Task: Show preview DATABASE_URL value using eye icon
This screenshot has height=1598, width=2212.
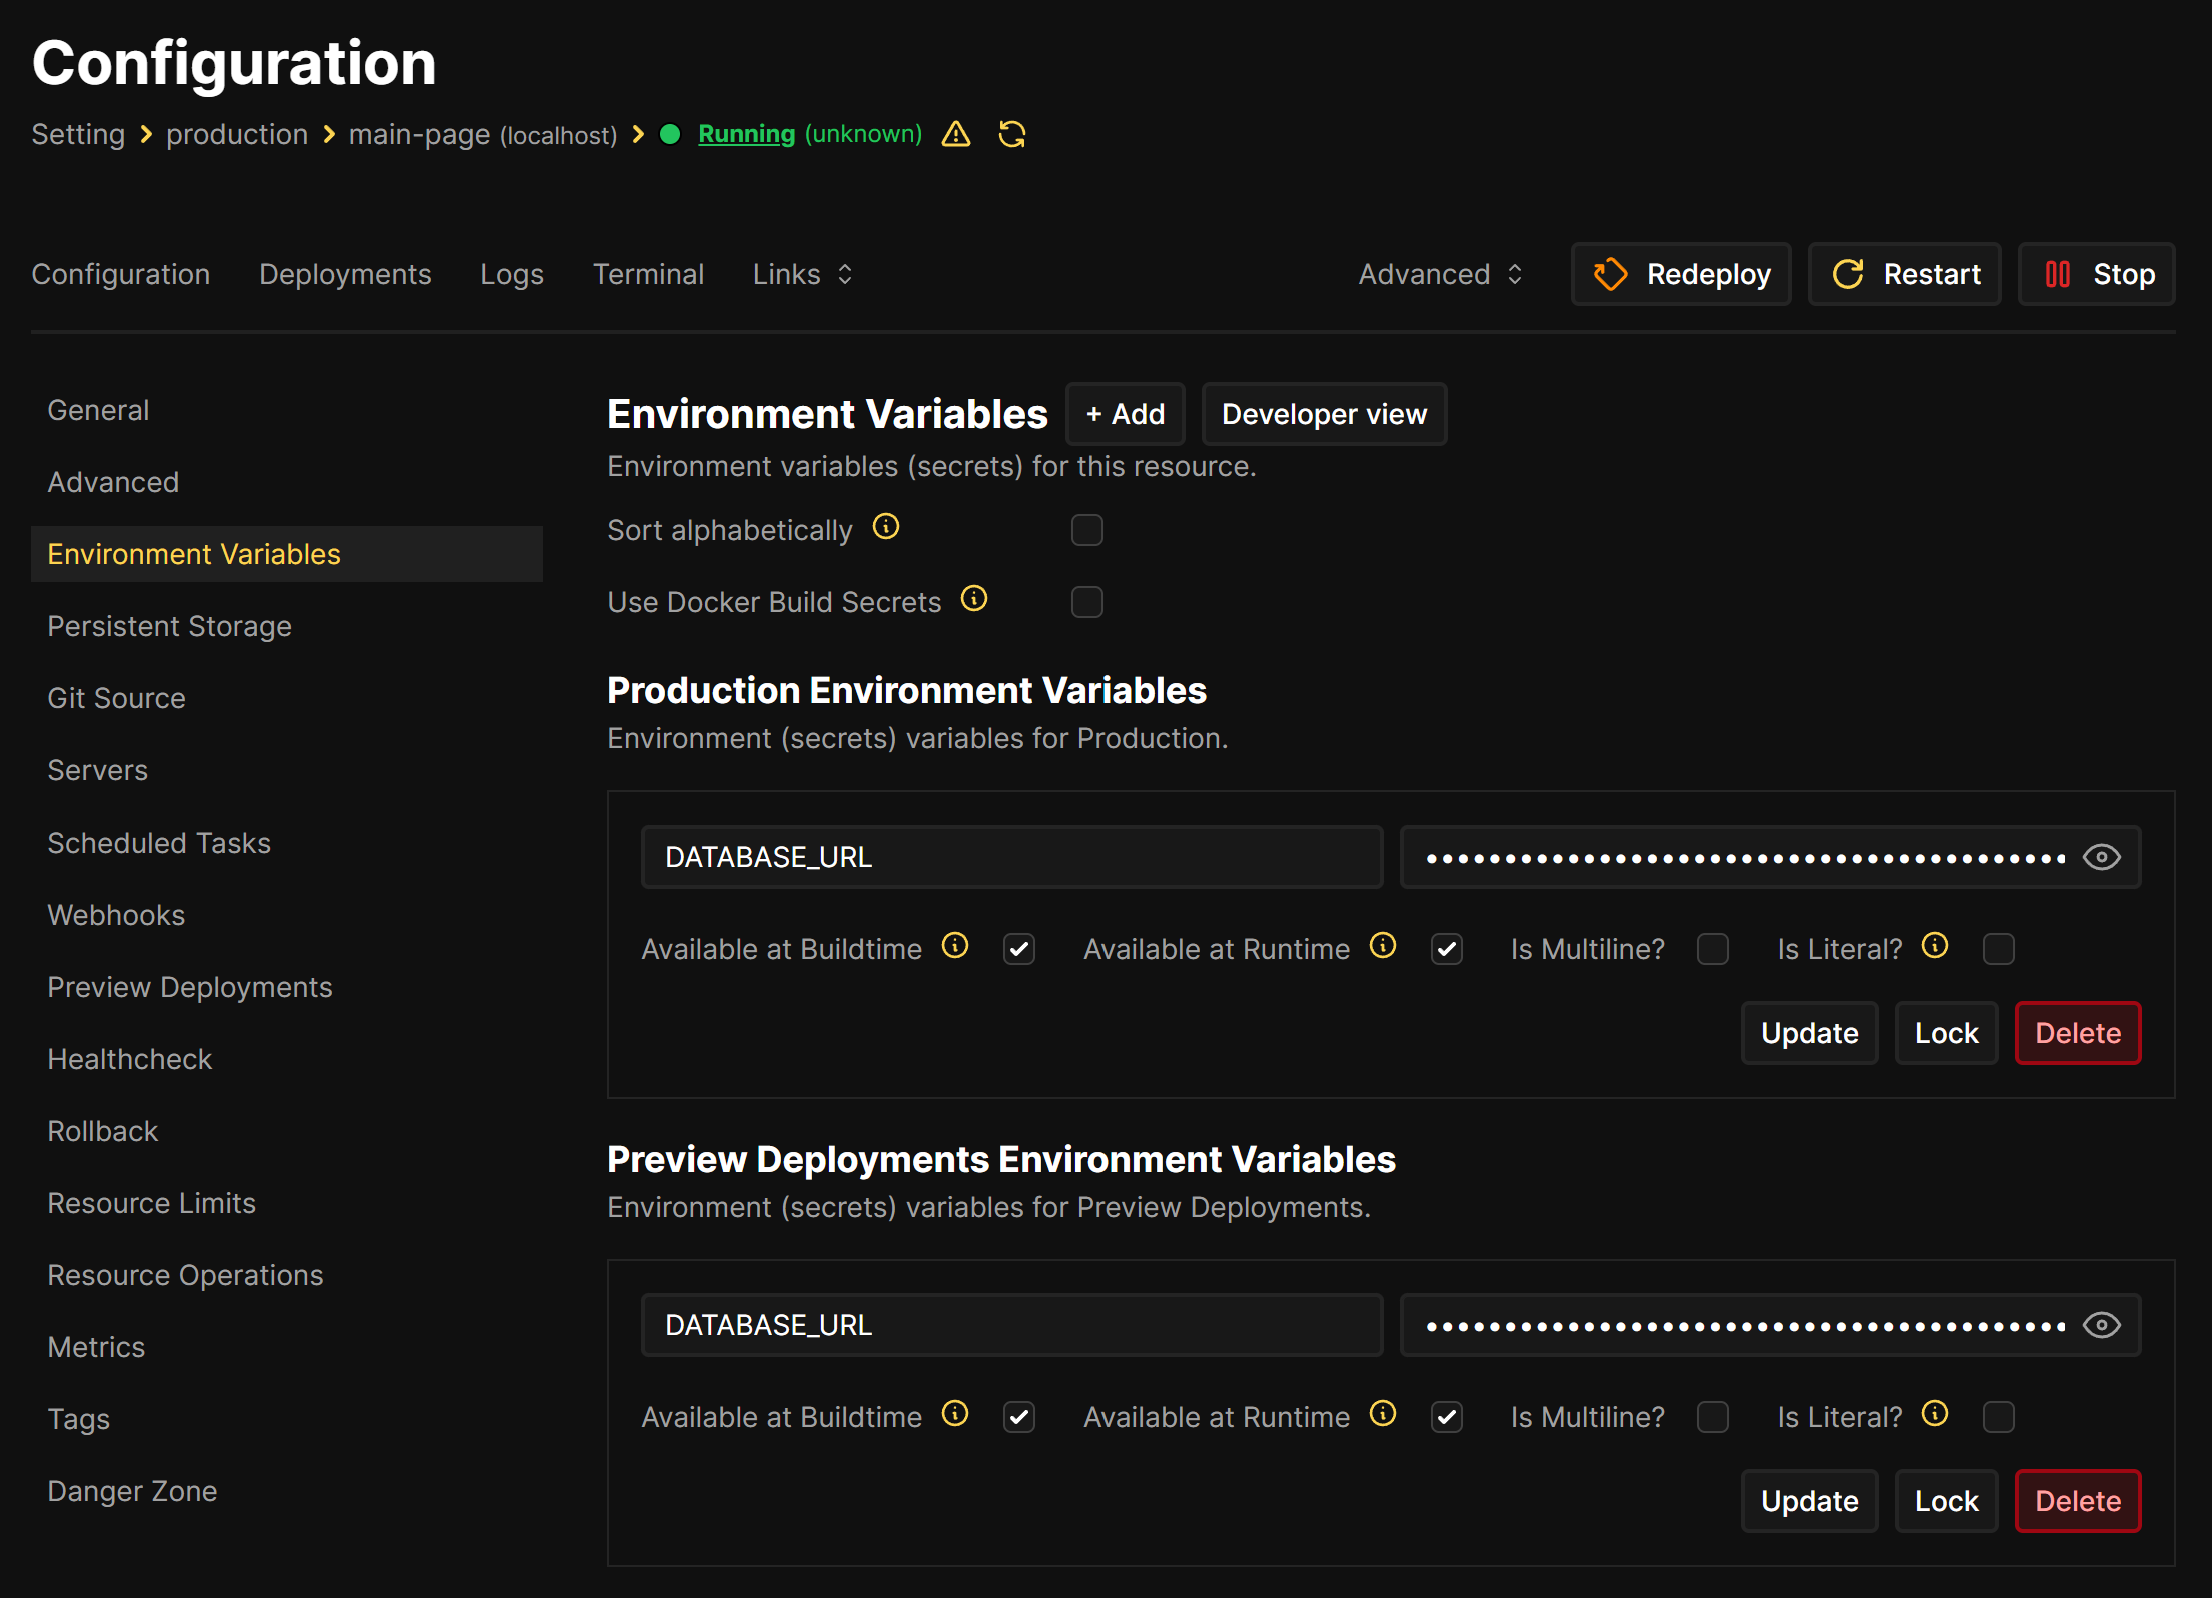Action: 2102,1325
